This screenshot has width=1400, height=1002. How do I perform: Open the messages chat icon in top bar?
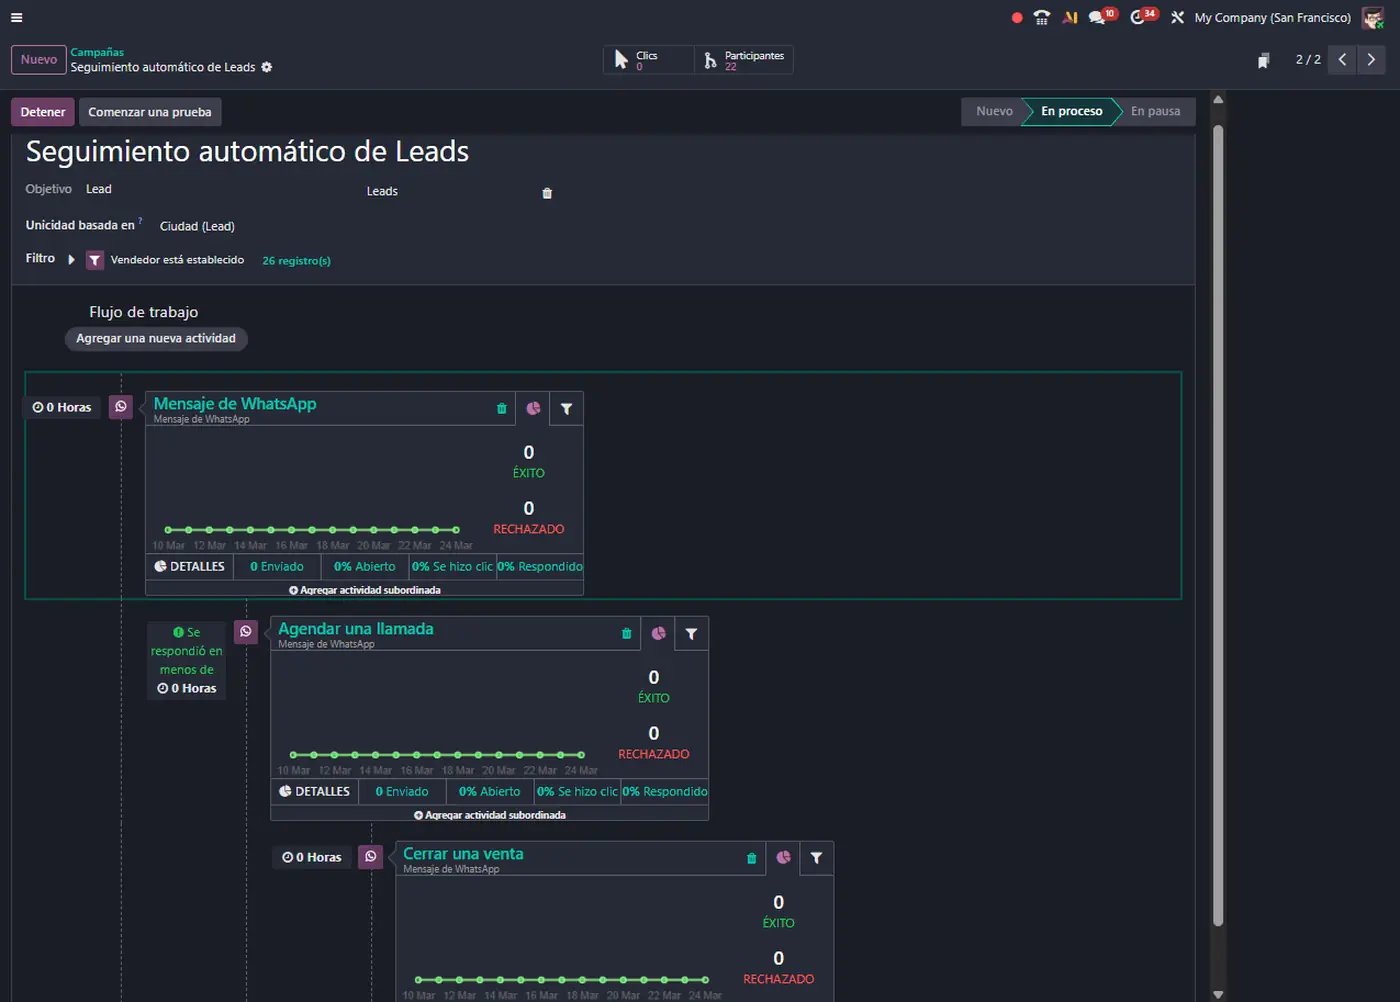[1098, 18]
